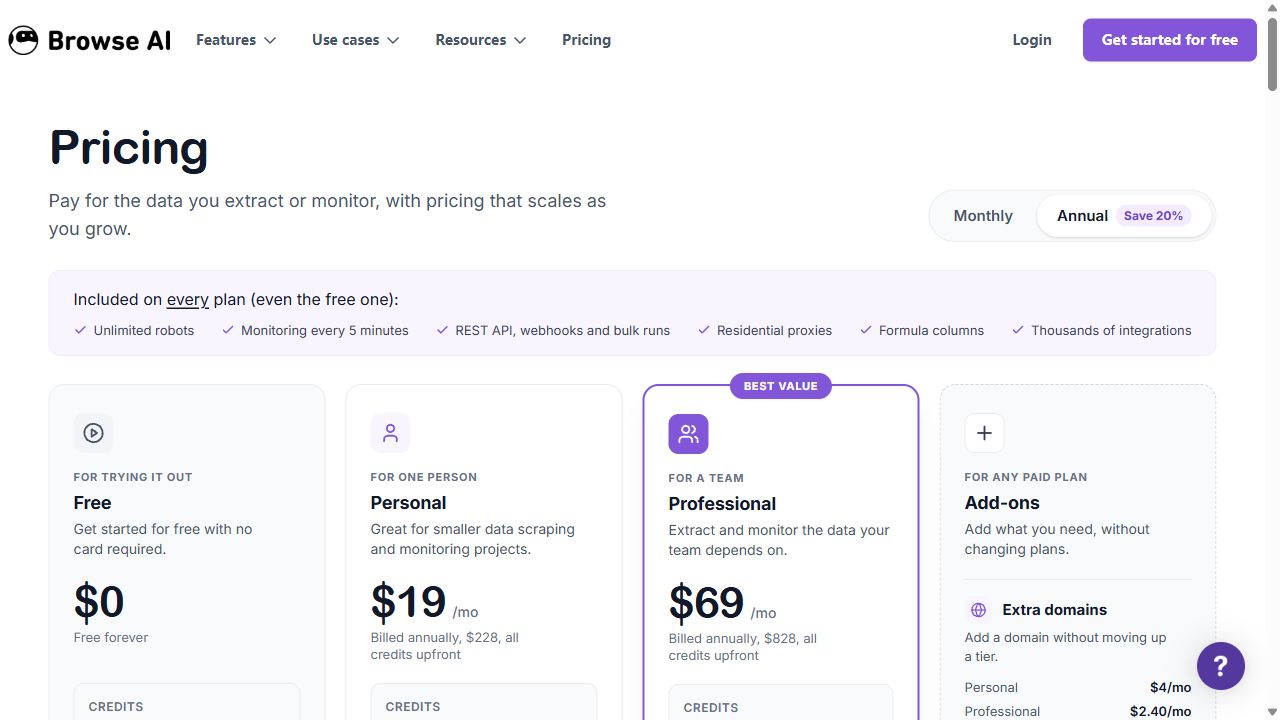Select Annual billing option
This screenshot has height=720, width=1280.
click(x=1124, y=216)
